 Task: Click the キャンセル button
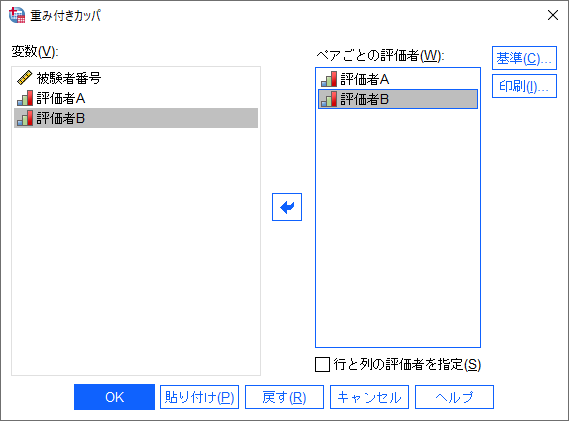[369, 397]
